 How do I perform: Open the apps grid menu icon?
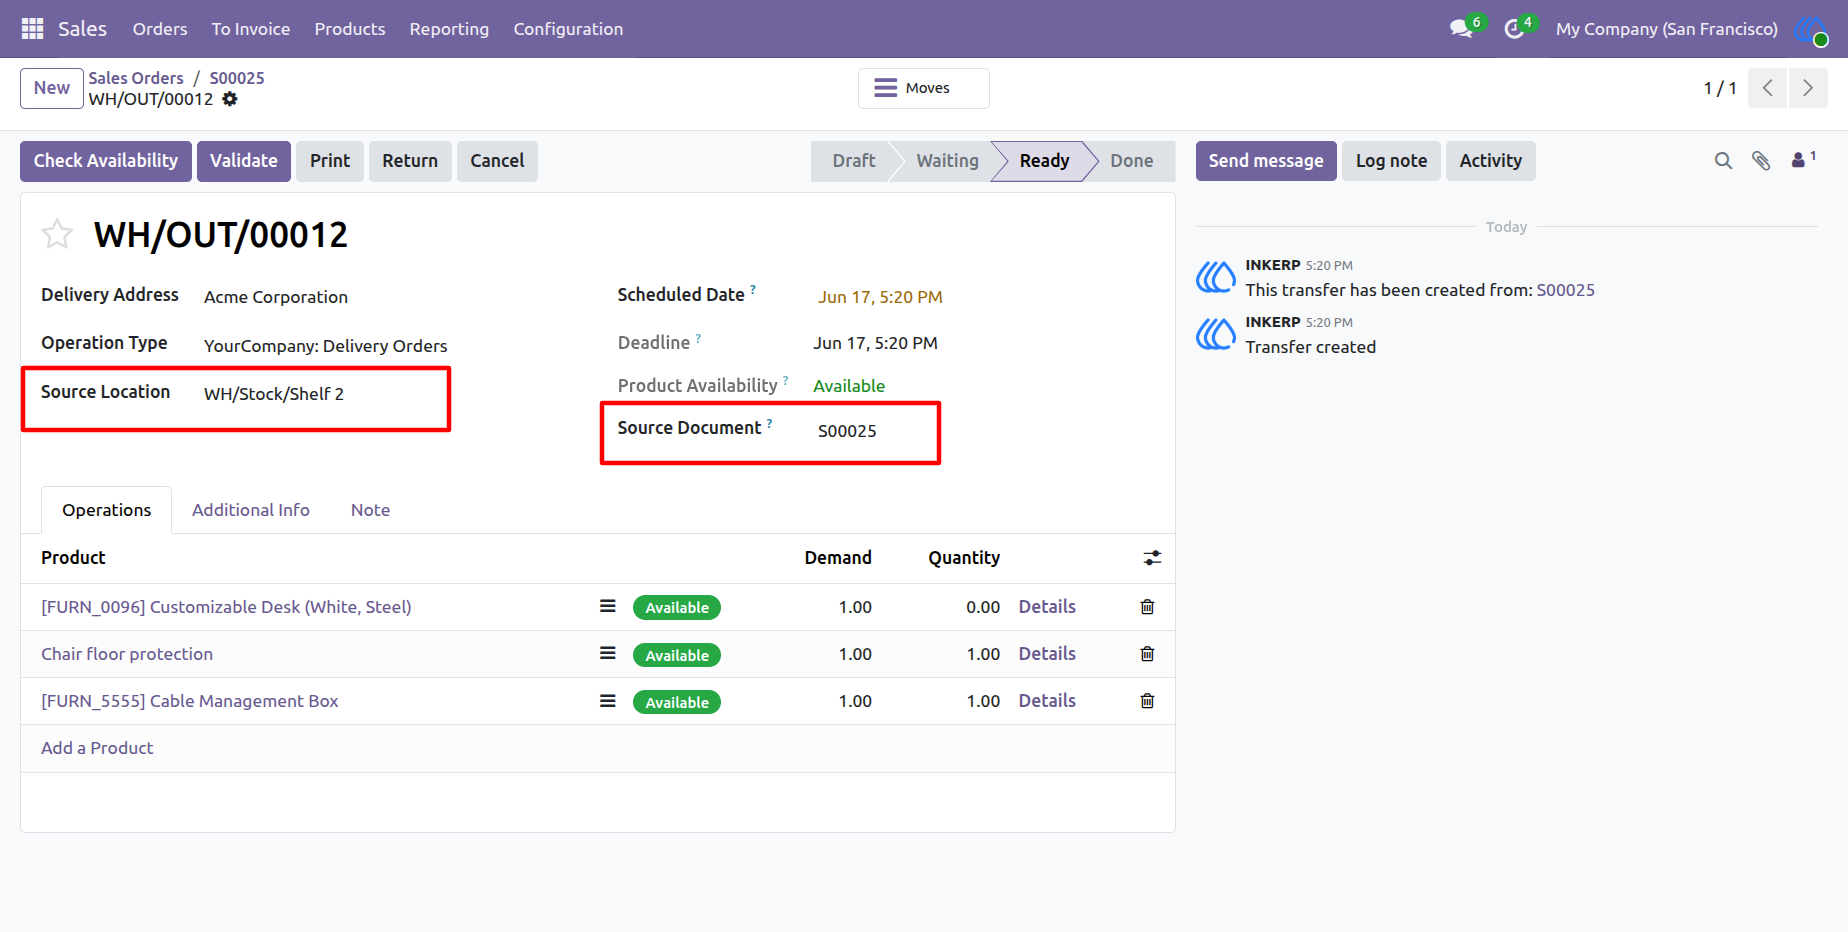(32, 29)
